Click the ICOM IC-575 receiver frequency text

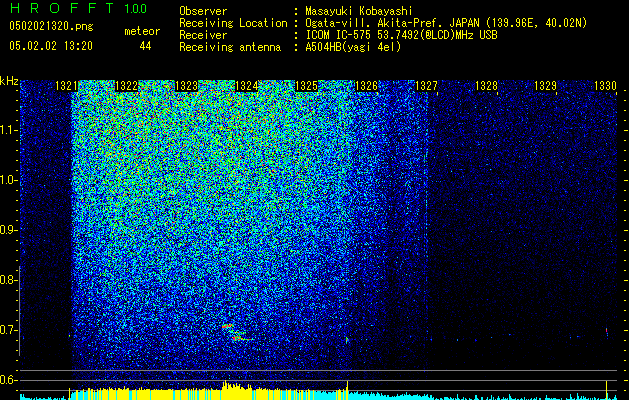click(401, 35)
